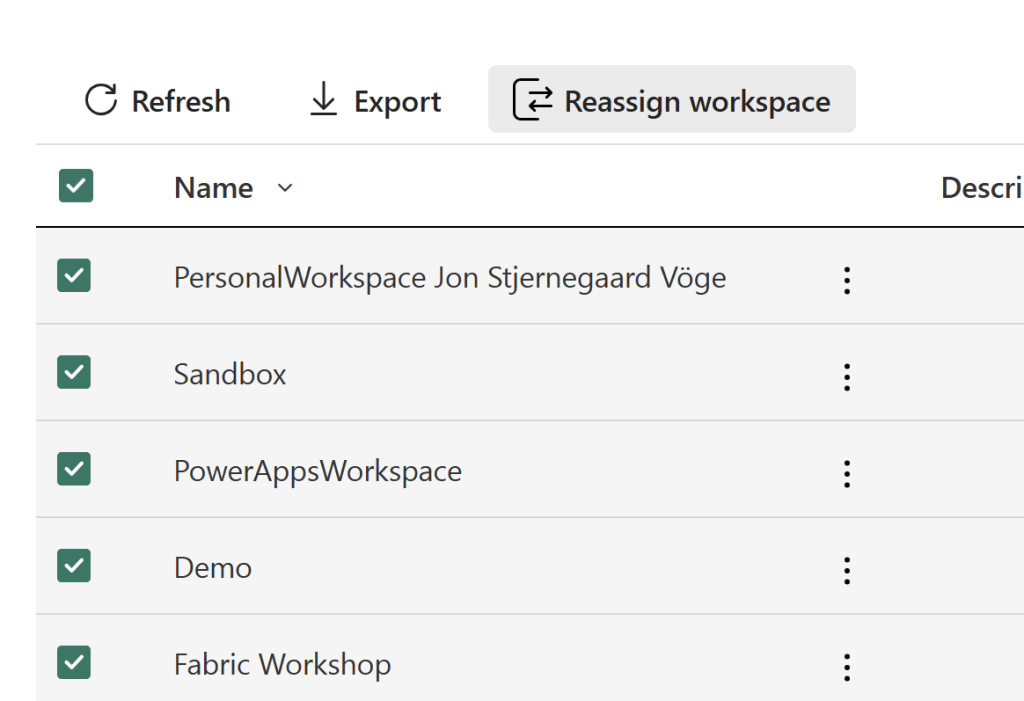Deselect the PersonalWorkspace row checkbox
This screenshot has height=701, width=1024.
click(x=74, y=276)
